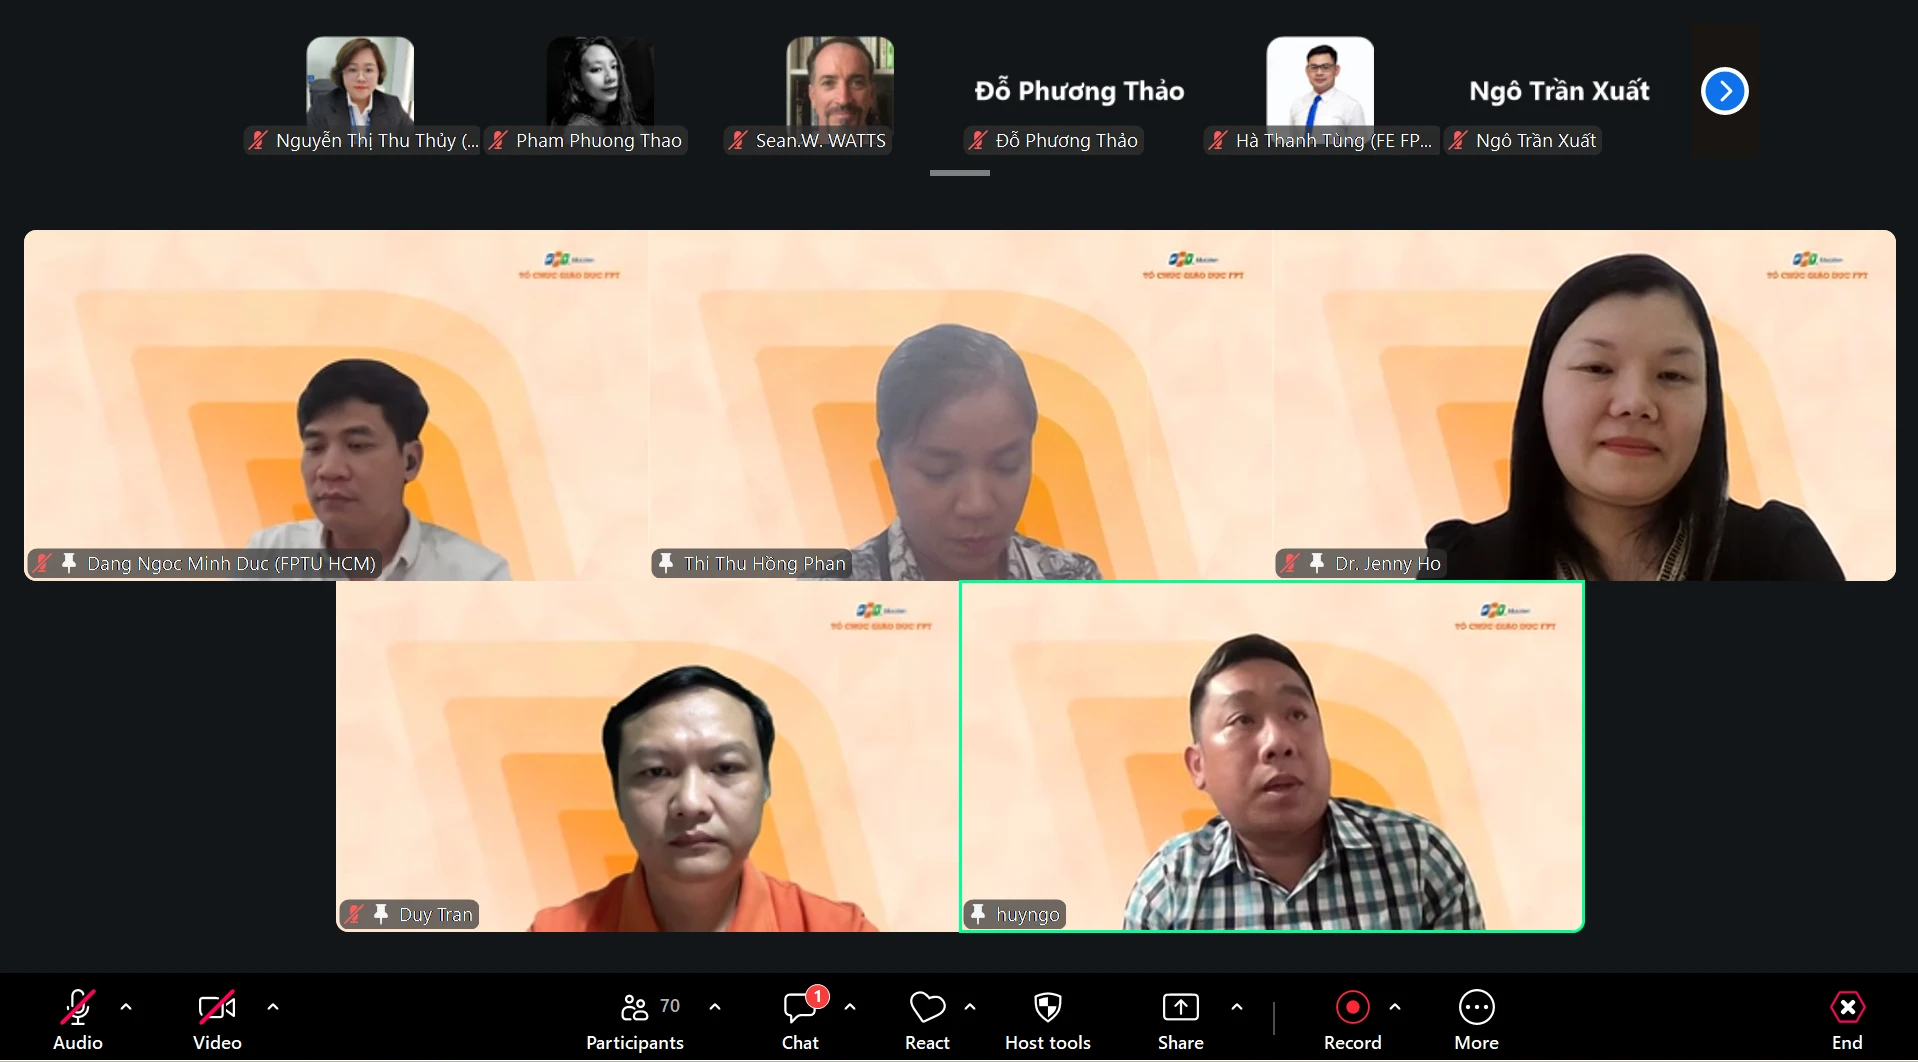Select Đỗ Phương Thảo's participant tile
This screenshot has height=1062, width=1918.
coord(1080,91)
